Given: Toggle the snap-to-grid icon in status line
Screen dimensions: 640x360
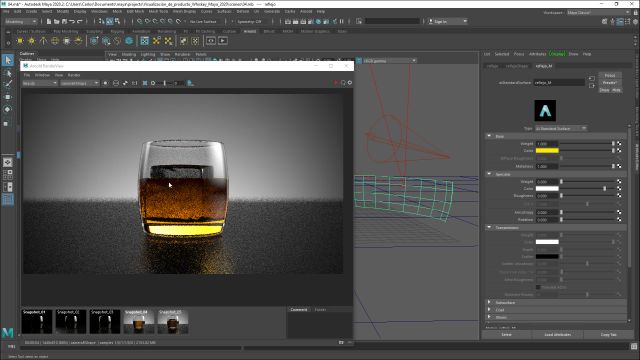Looking at the screenshot, I should [140, 21].
